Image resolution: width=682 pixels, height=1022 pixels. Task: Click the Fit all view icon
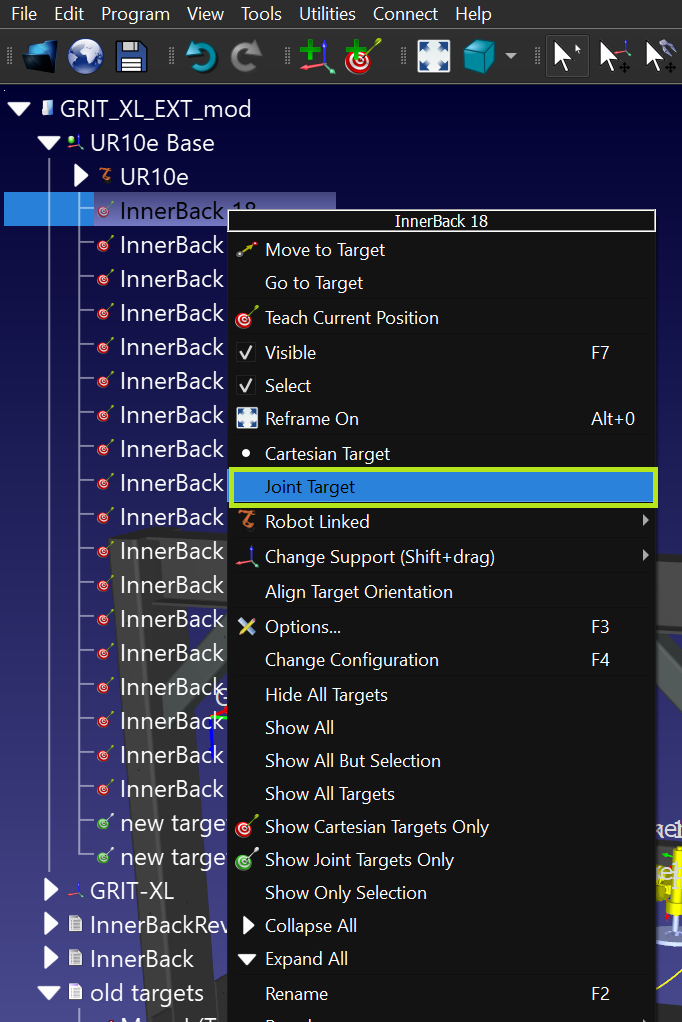pos(432,56)
